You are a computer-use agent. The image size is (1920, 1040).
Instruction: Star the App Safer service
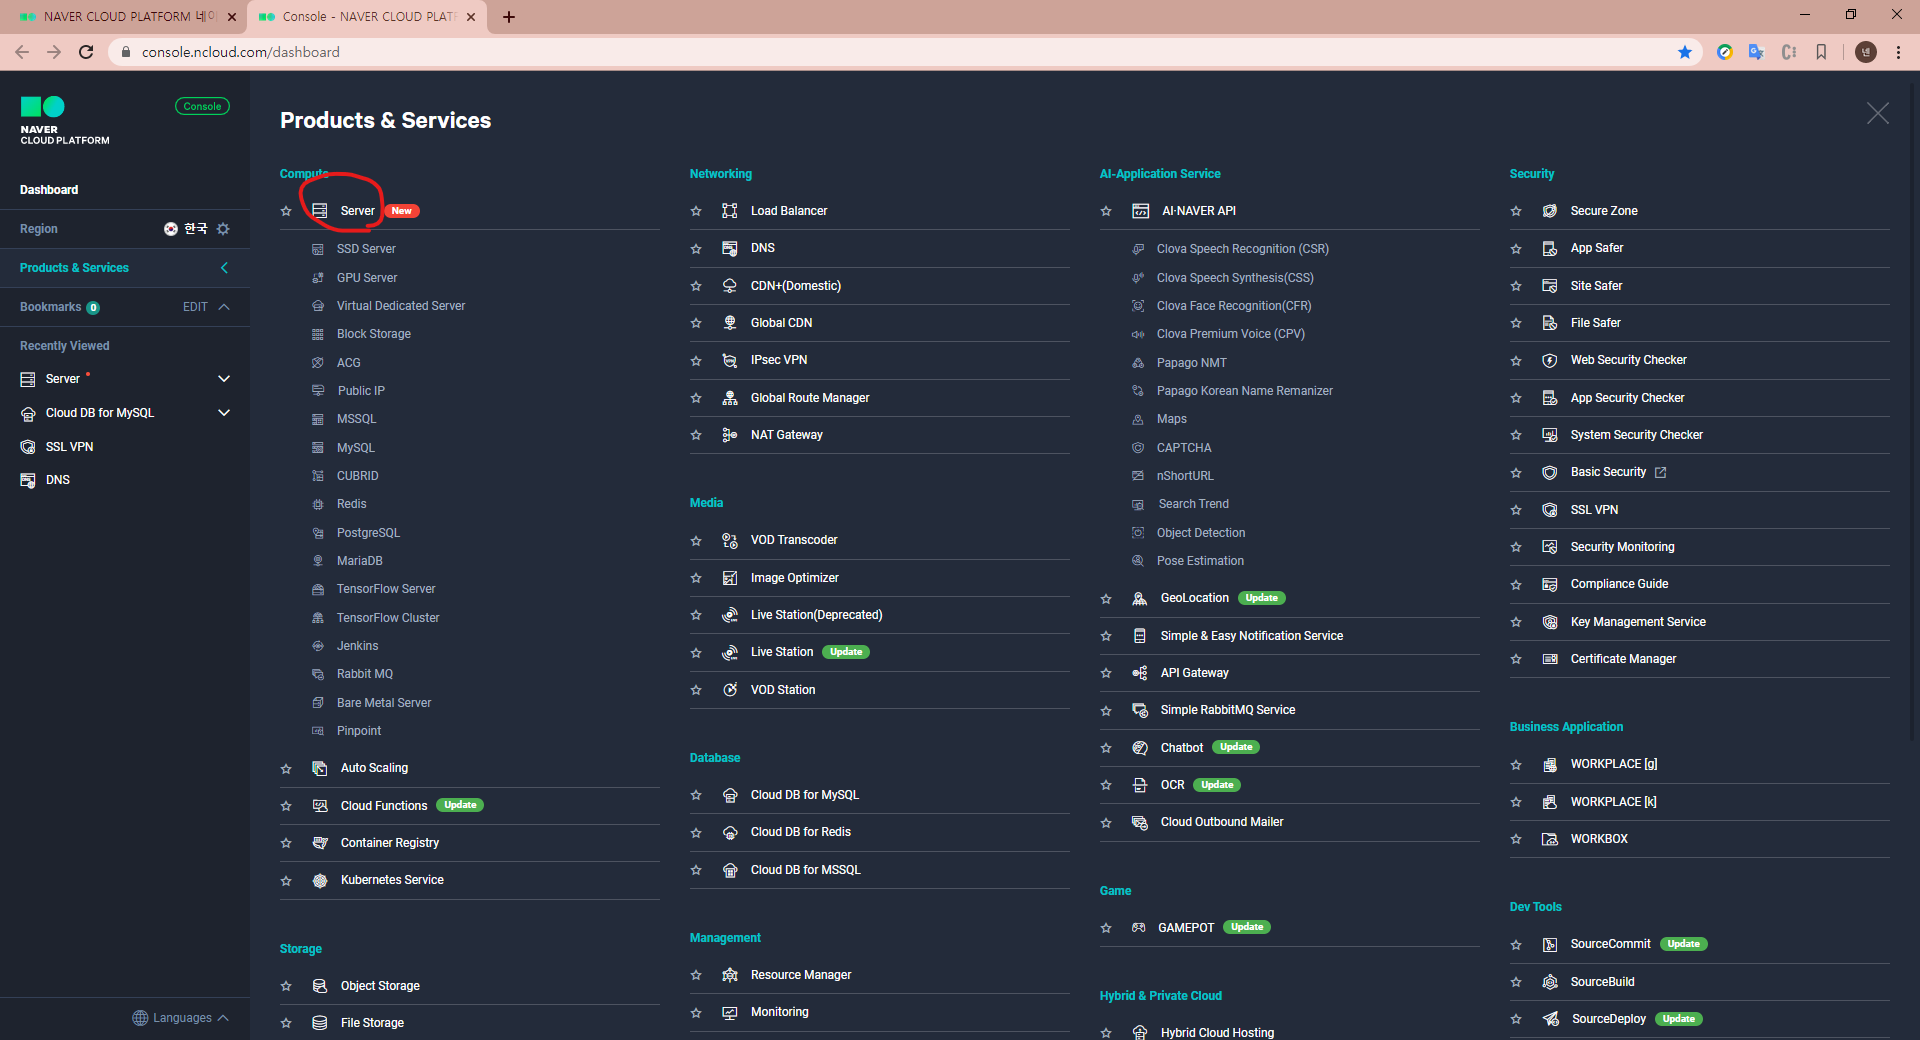[x=1516, y=248]
